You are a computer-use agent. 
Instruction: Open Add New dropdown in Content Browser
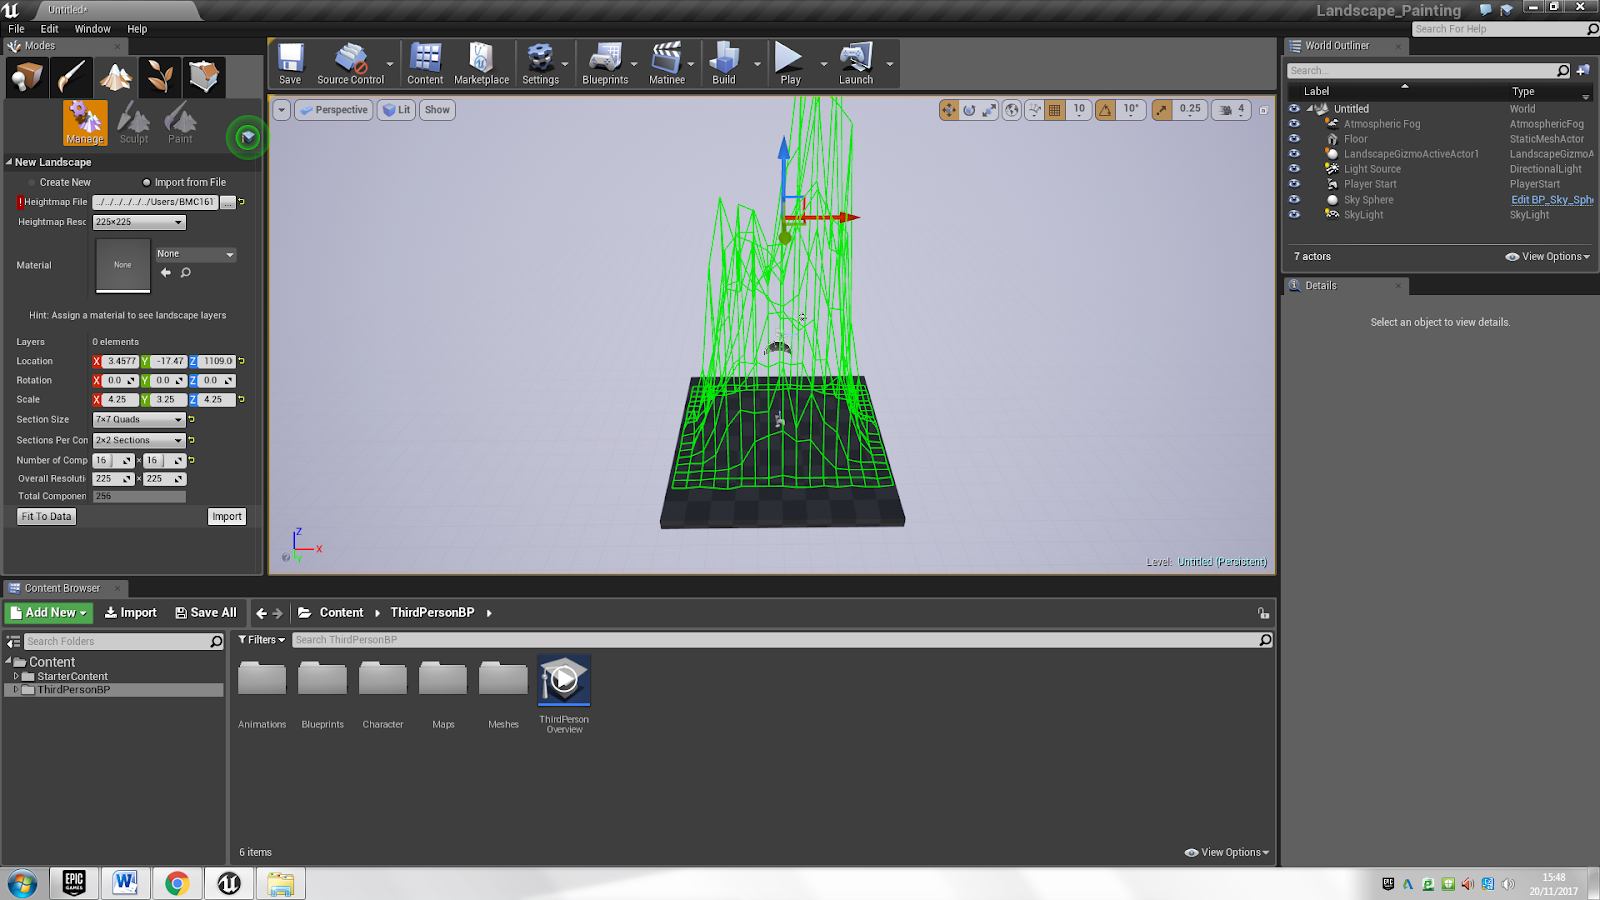(x=49, y=613)
